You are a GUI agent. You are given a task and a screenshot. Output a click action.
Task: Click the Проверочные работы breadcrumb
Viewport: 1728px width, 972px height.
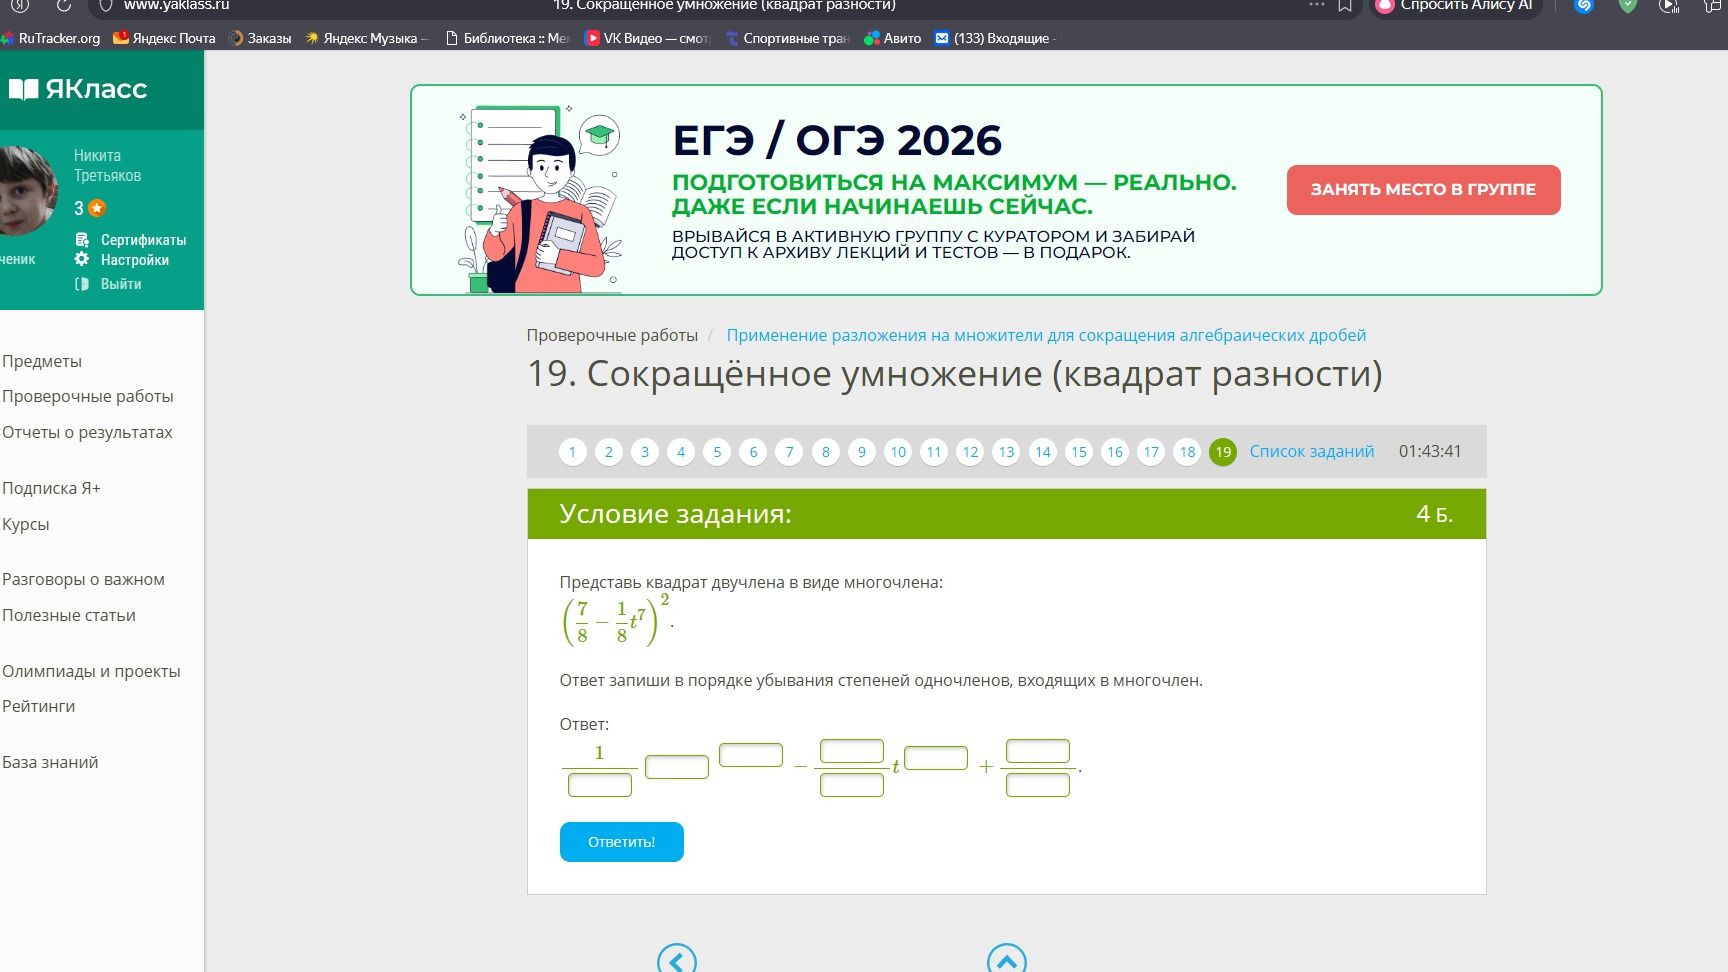coord(612,335)
